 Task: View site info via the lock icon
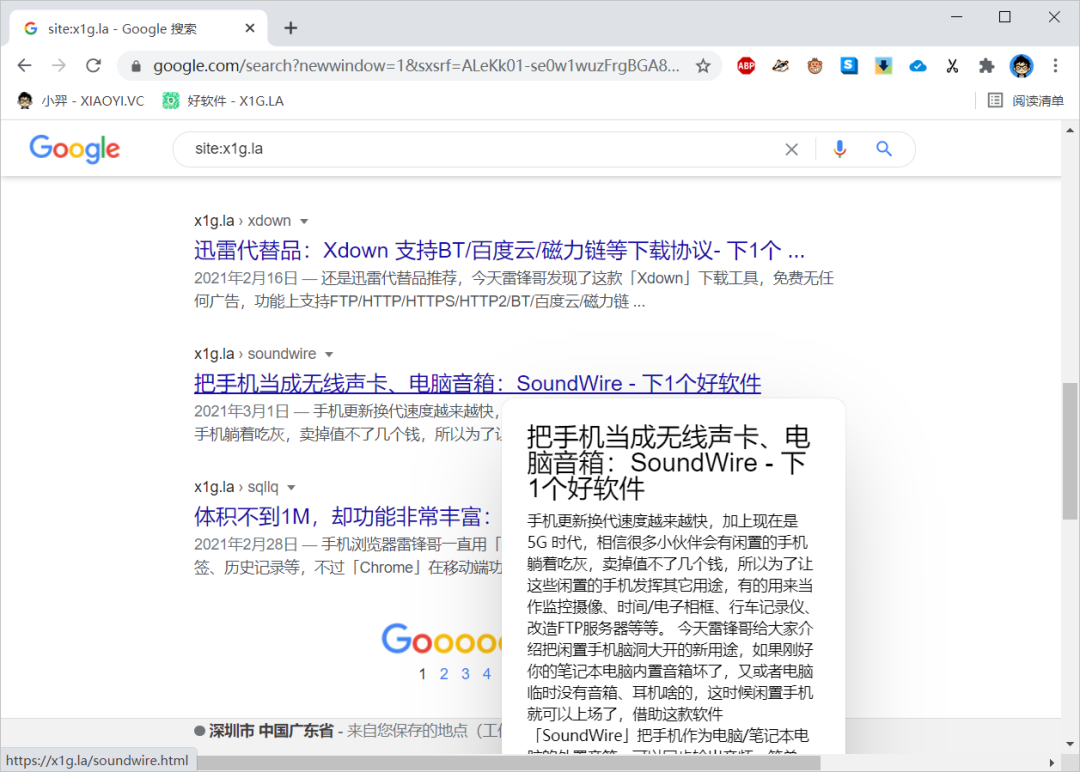(136, 66)
